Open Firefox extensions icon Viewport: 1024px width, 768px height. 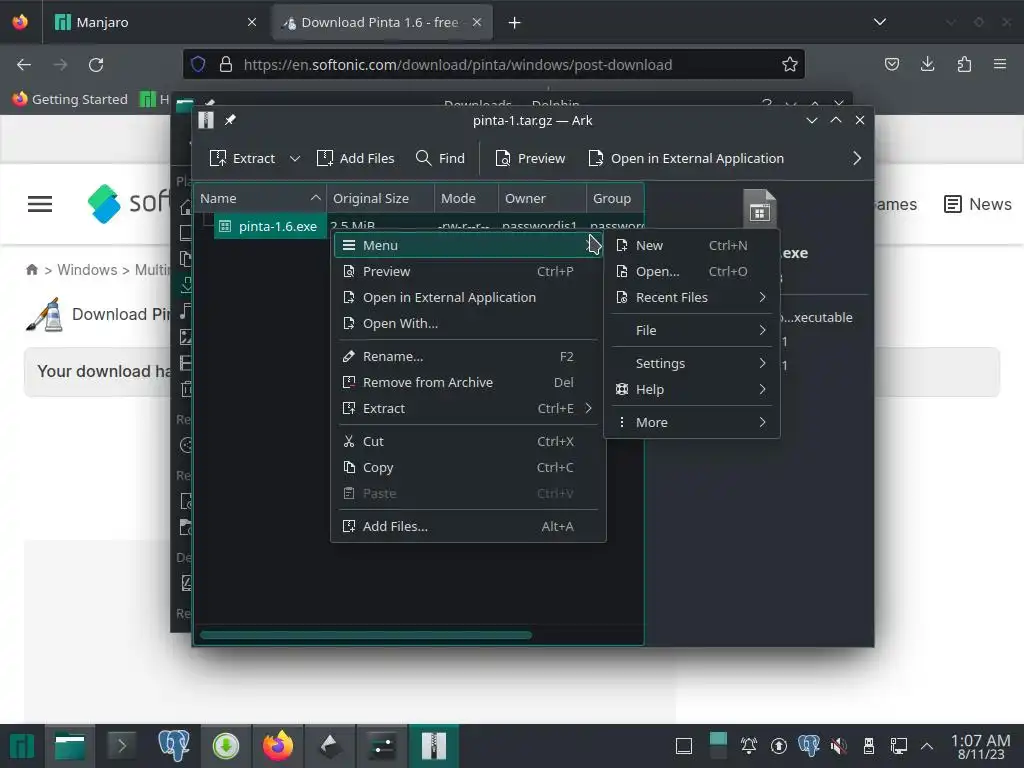[964, 64]
